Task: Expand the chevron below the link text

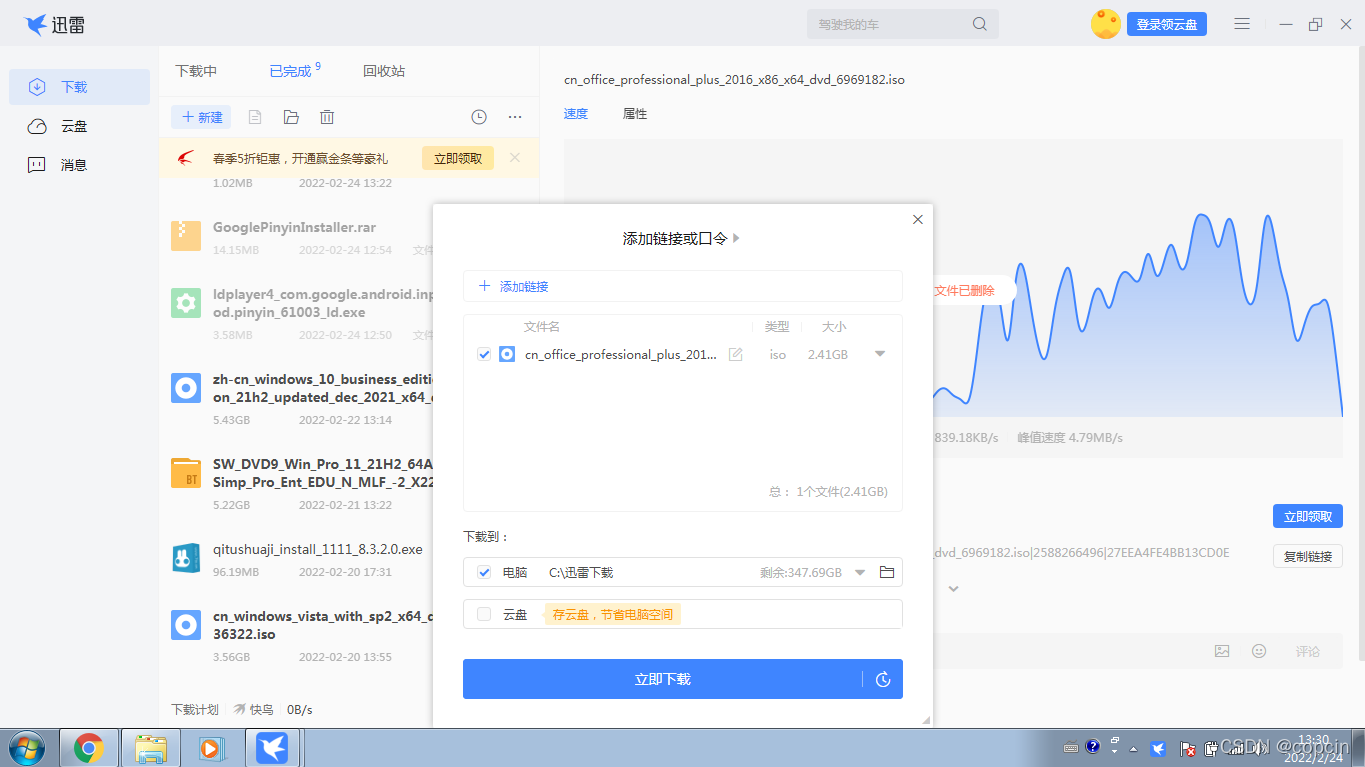Action: (953, 589)
